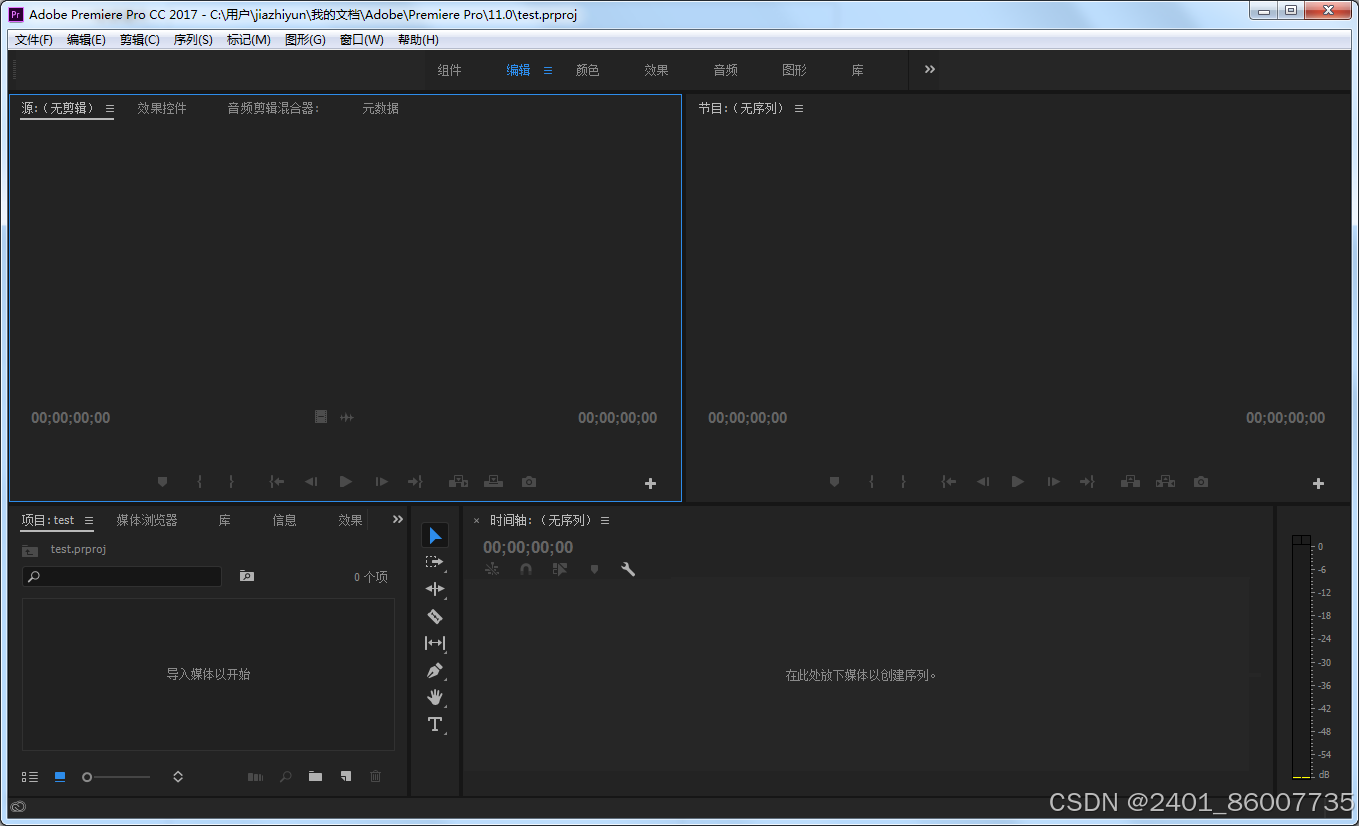1359x826 pixels.
Task: Select the Pen tool
Action: click(x=435, y=670)
